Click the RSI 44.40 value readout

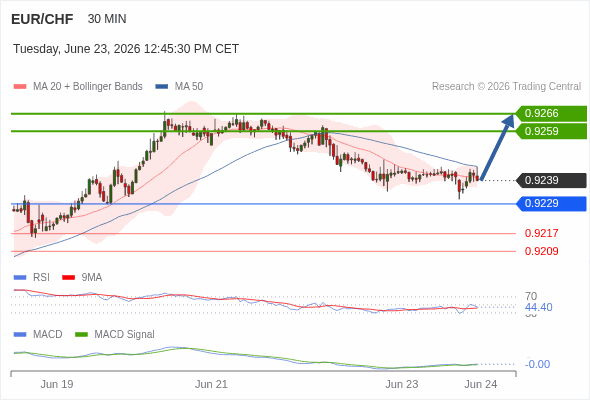coord(538,307)
